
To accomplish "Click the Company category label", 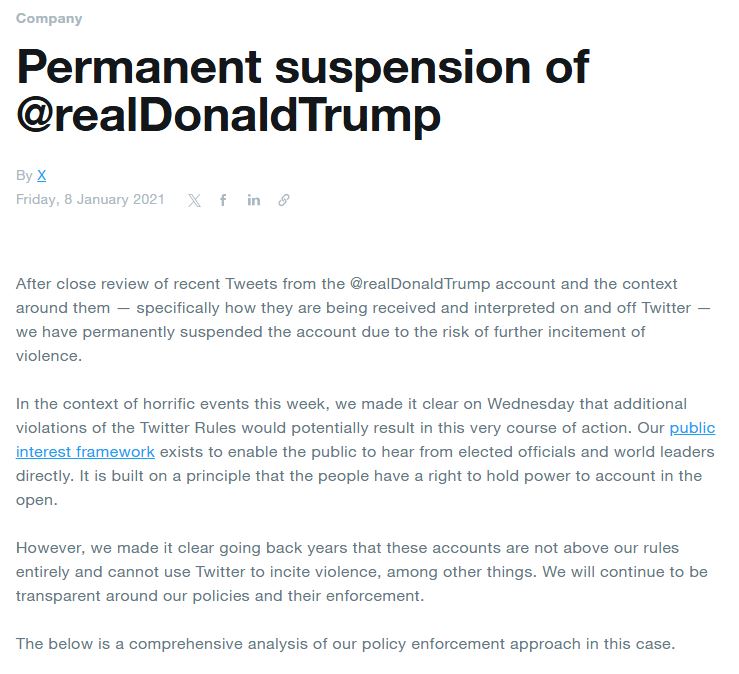I will click(49, 19).
